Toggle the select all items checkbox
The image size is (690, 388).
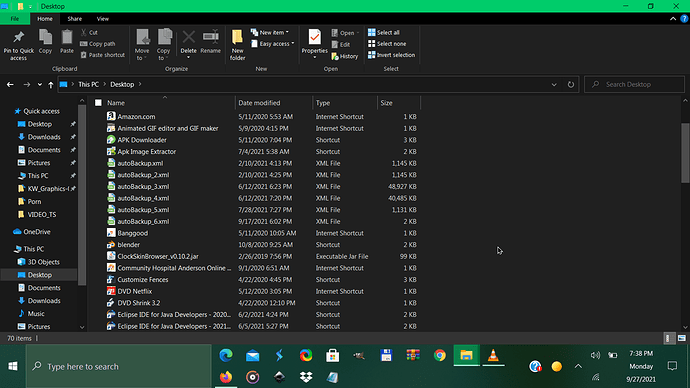pyautogui.click(x=98, y=103)
